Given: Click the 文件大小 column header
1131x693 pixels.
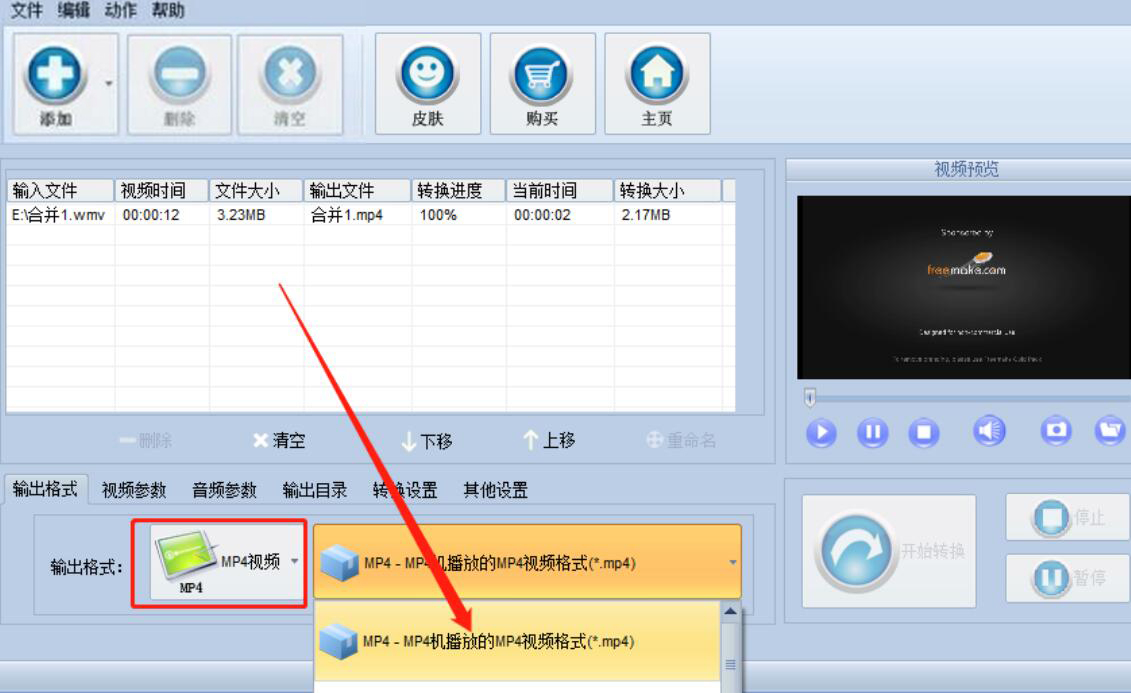Looking at the screenshot, I should pyautogui.click(x=256, y=190).
